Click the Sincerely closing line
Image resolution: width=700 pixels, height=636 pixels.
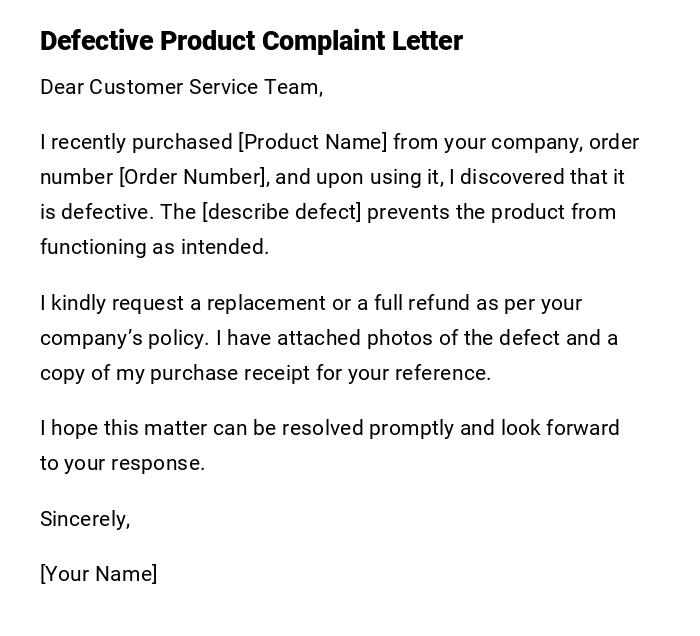click(85, 519)
